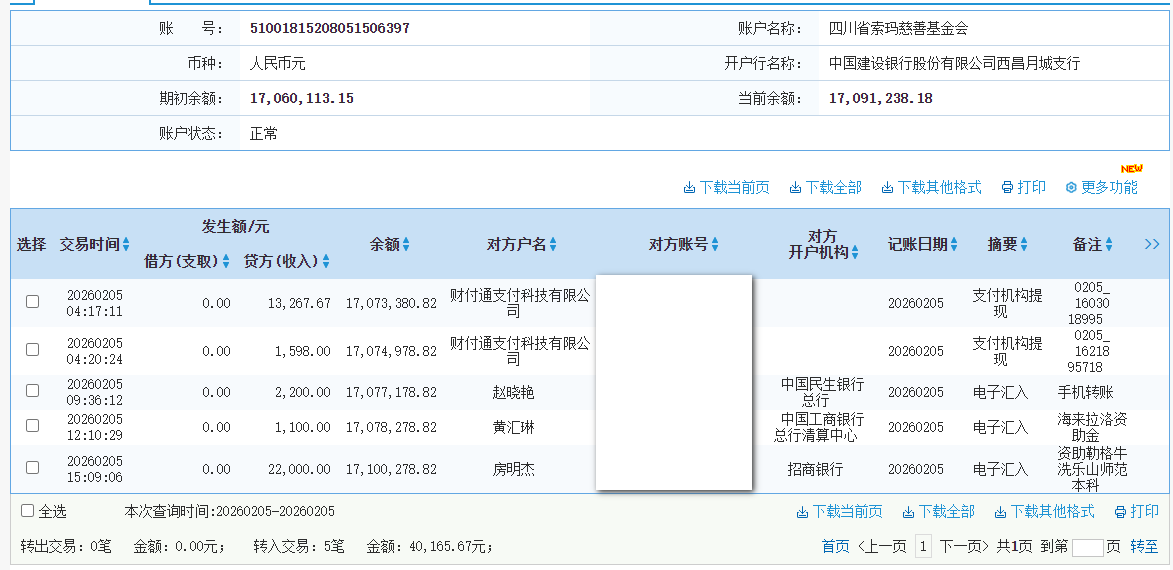Click the bottom 下载全部 download icon
The image size is (1173, 570).
coord(908,512)
